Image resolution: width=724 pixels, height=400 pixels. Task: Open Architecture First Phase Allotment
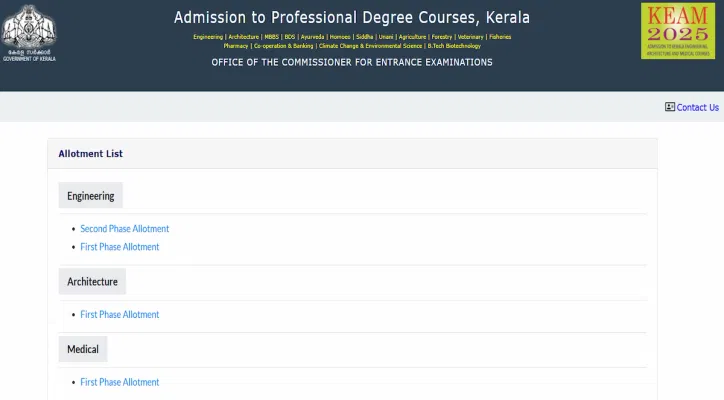click(x=120, y=315)
